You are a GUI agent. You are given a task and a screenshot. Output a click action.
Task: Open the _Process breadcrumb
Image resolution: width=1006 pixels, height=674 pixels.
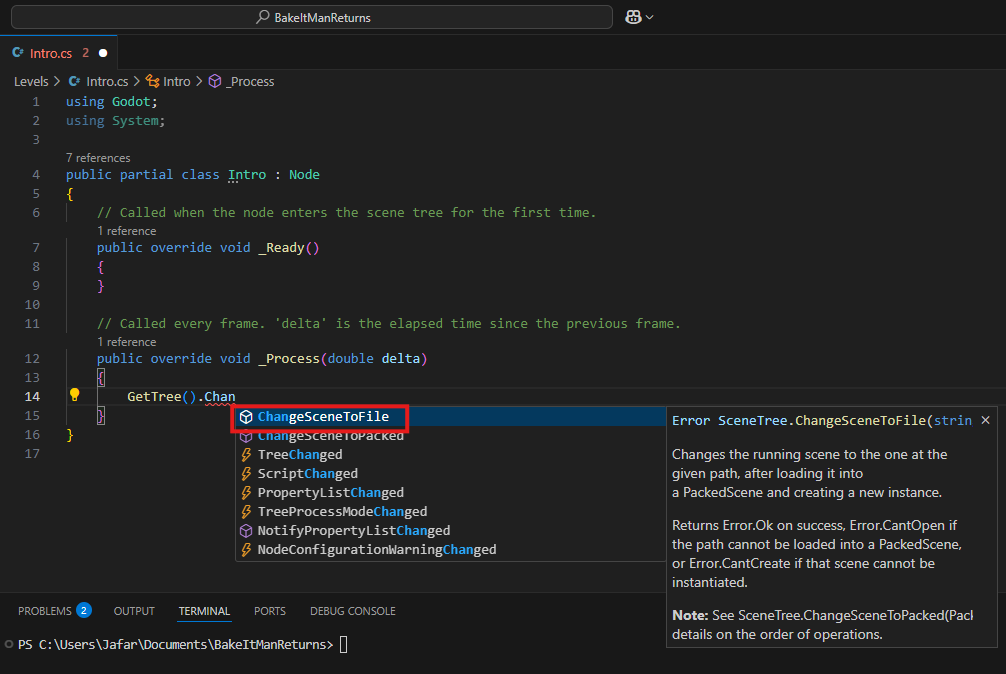click(250, 81)
